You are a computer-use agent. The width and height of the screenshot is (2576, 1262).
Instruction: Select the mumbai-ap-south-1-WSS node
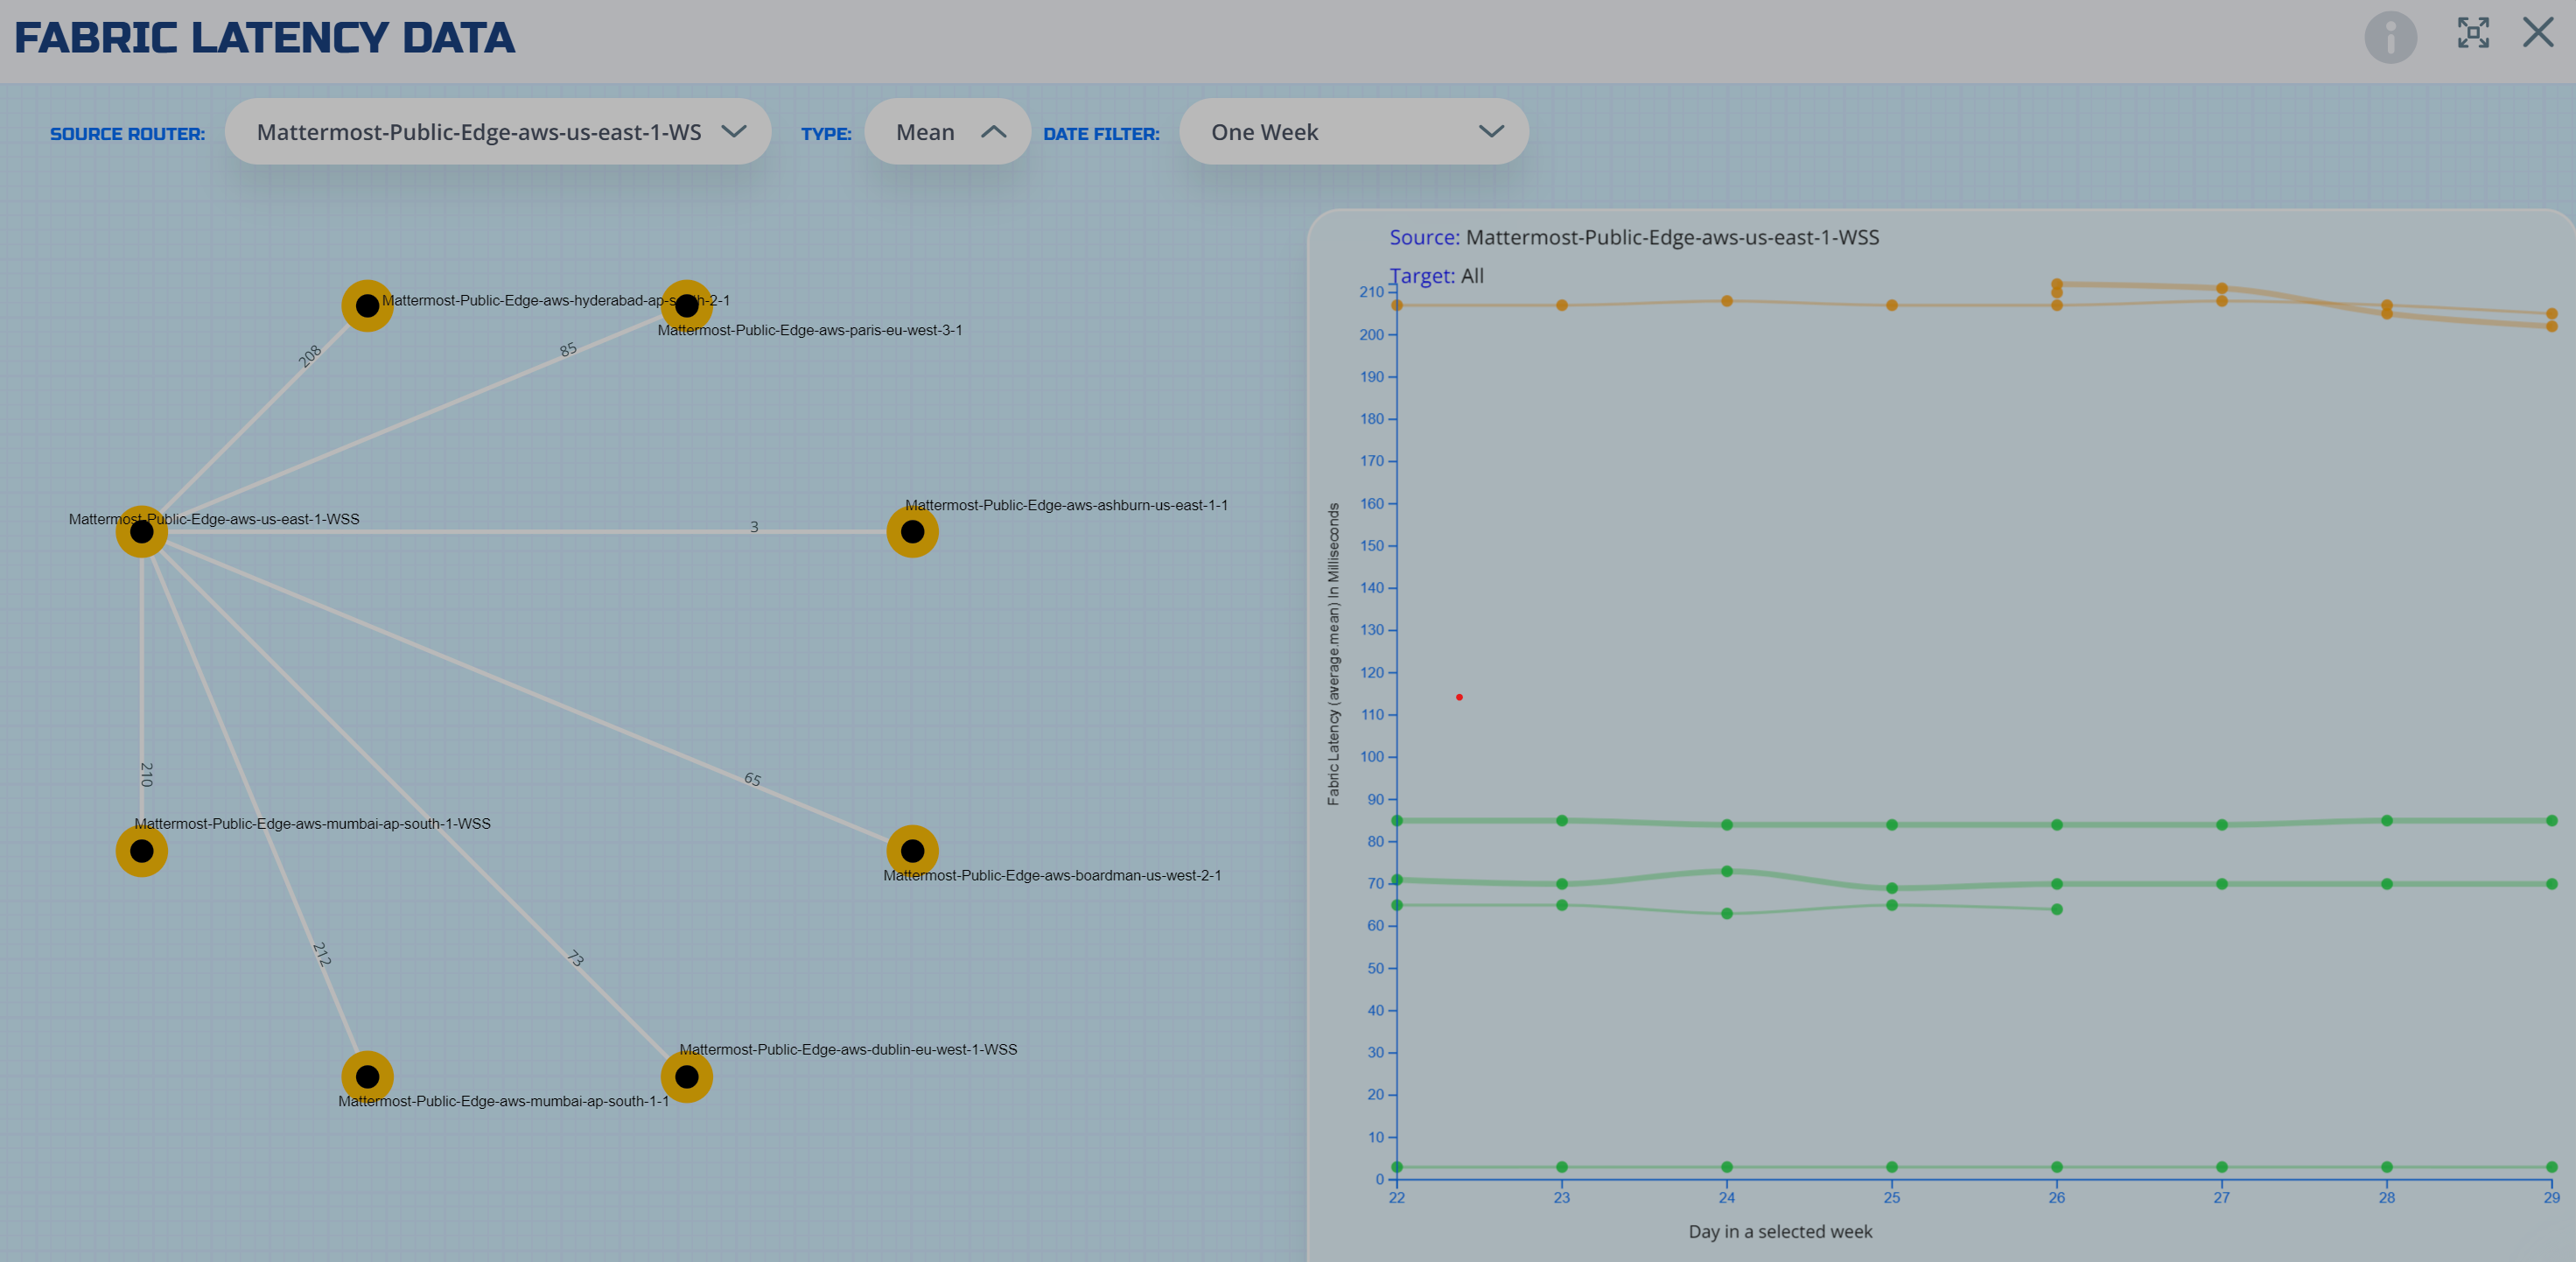[142, 851]
